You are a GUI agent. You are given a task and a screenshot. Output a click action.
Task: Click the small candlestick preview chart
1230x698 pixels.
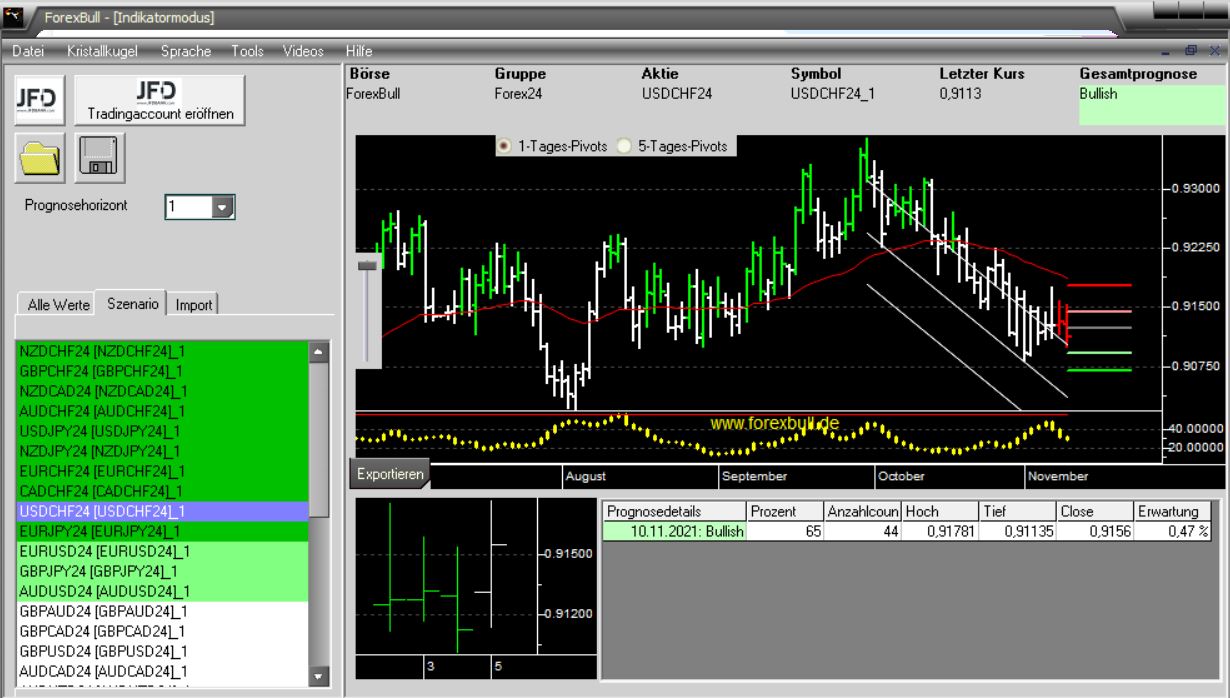pyautogui.click(x=476, y=587)
